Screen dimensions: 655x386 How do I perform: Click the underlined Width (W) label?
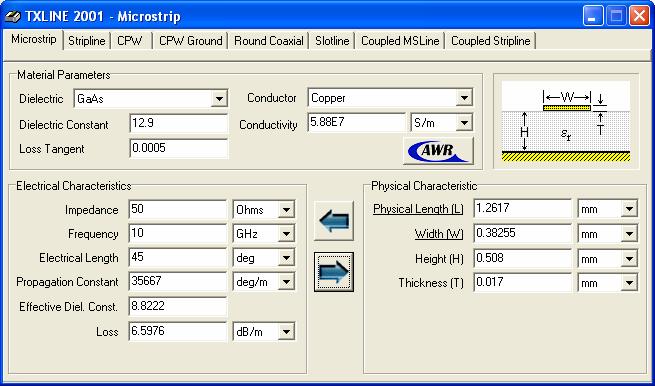pyautogui.click(x=439, y=234)
